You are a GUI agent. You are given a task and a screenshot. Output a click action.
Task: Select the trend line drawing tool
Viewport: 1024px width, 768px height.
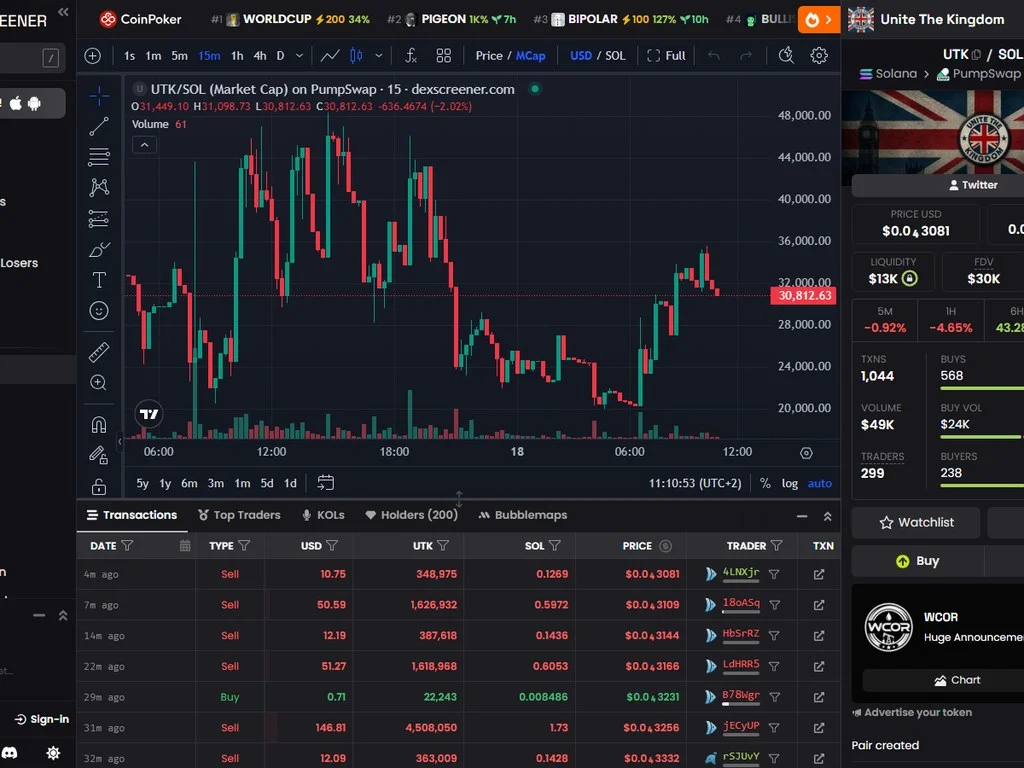point(99,127)
